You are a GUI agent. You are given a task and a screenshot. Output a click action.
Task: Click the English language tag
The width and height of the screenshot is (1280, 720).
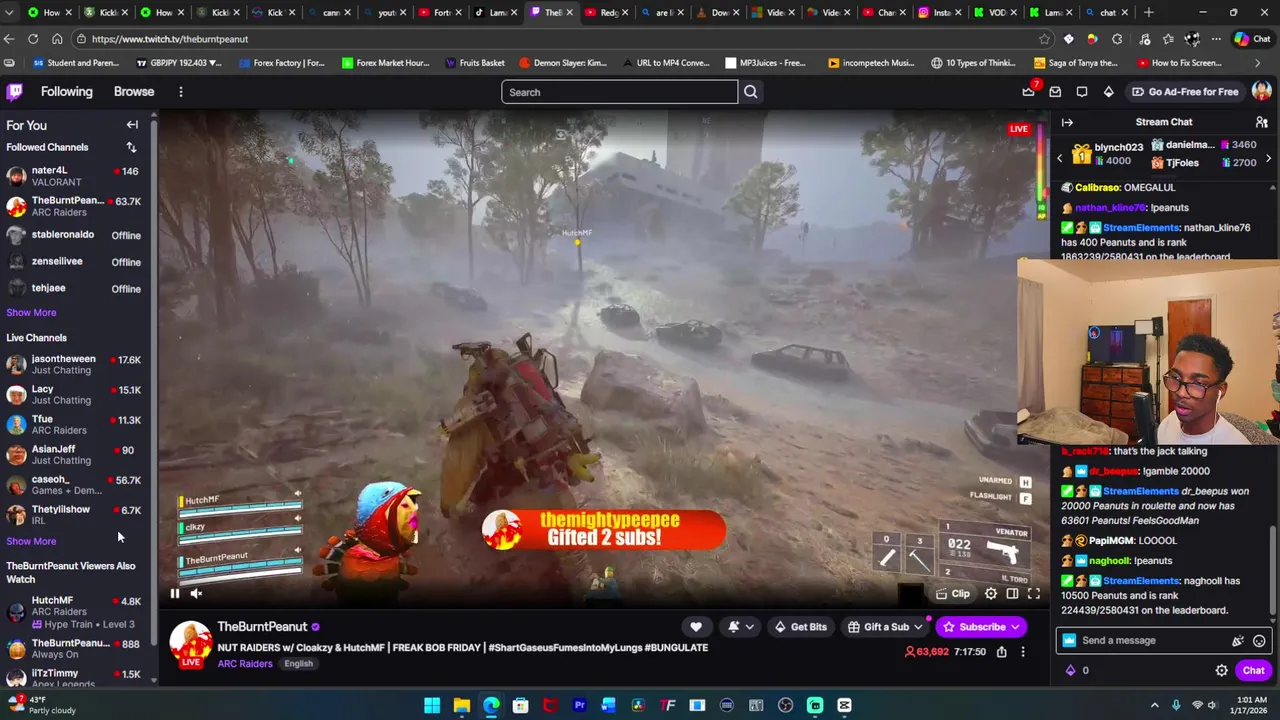pyautogui.click(x=298, y=664)
